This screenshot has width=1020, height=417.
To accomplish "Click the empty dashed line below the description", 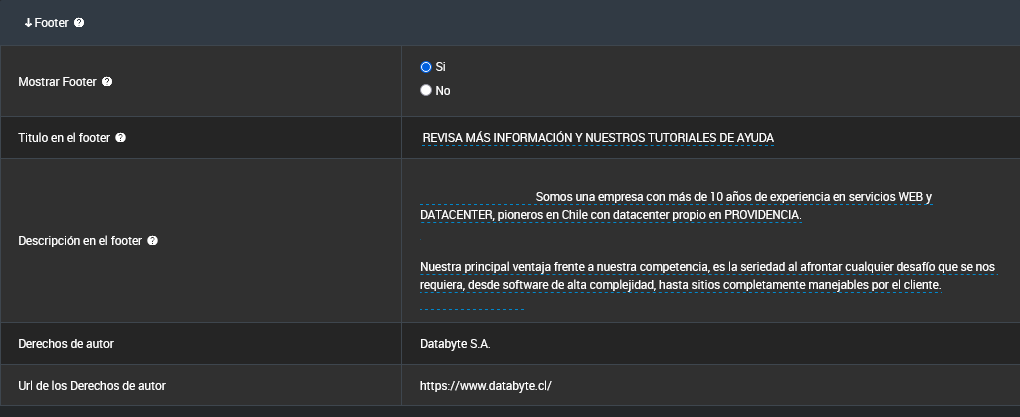I will coord(472,309).
